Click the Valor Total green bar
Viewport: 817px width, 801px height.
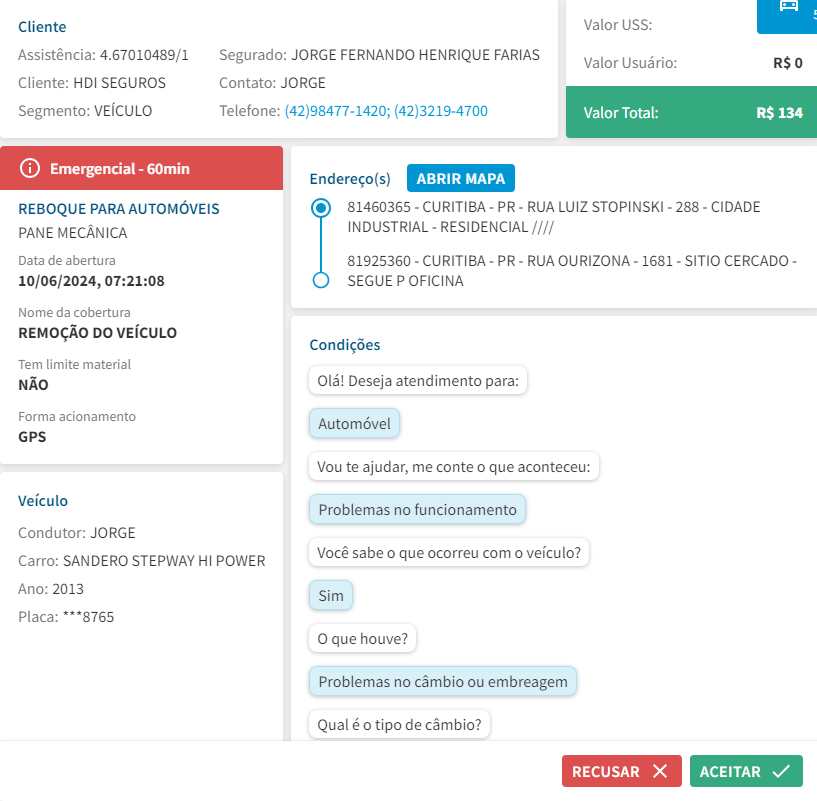click(691, 112)
